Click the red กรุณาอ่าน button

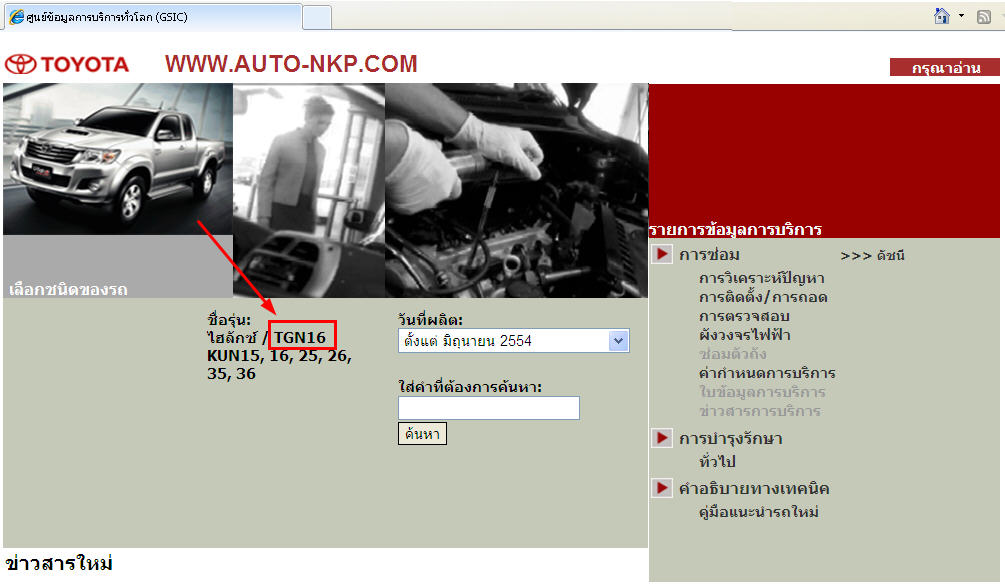click(x=945, y=67)
